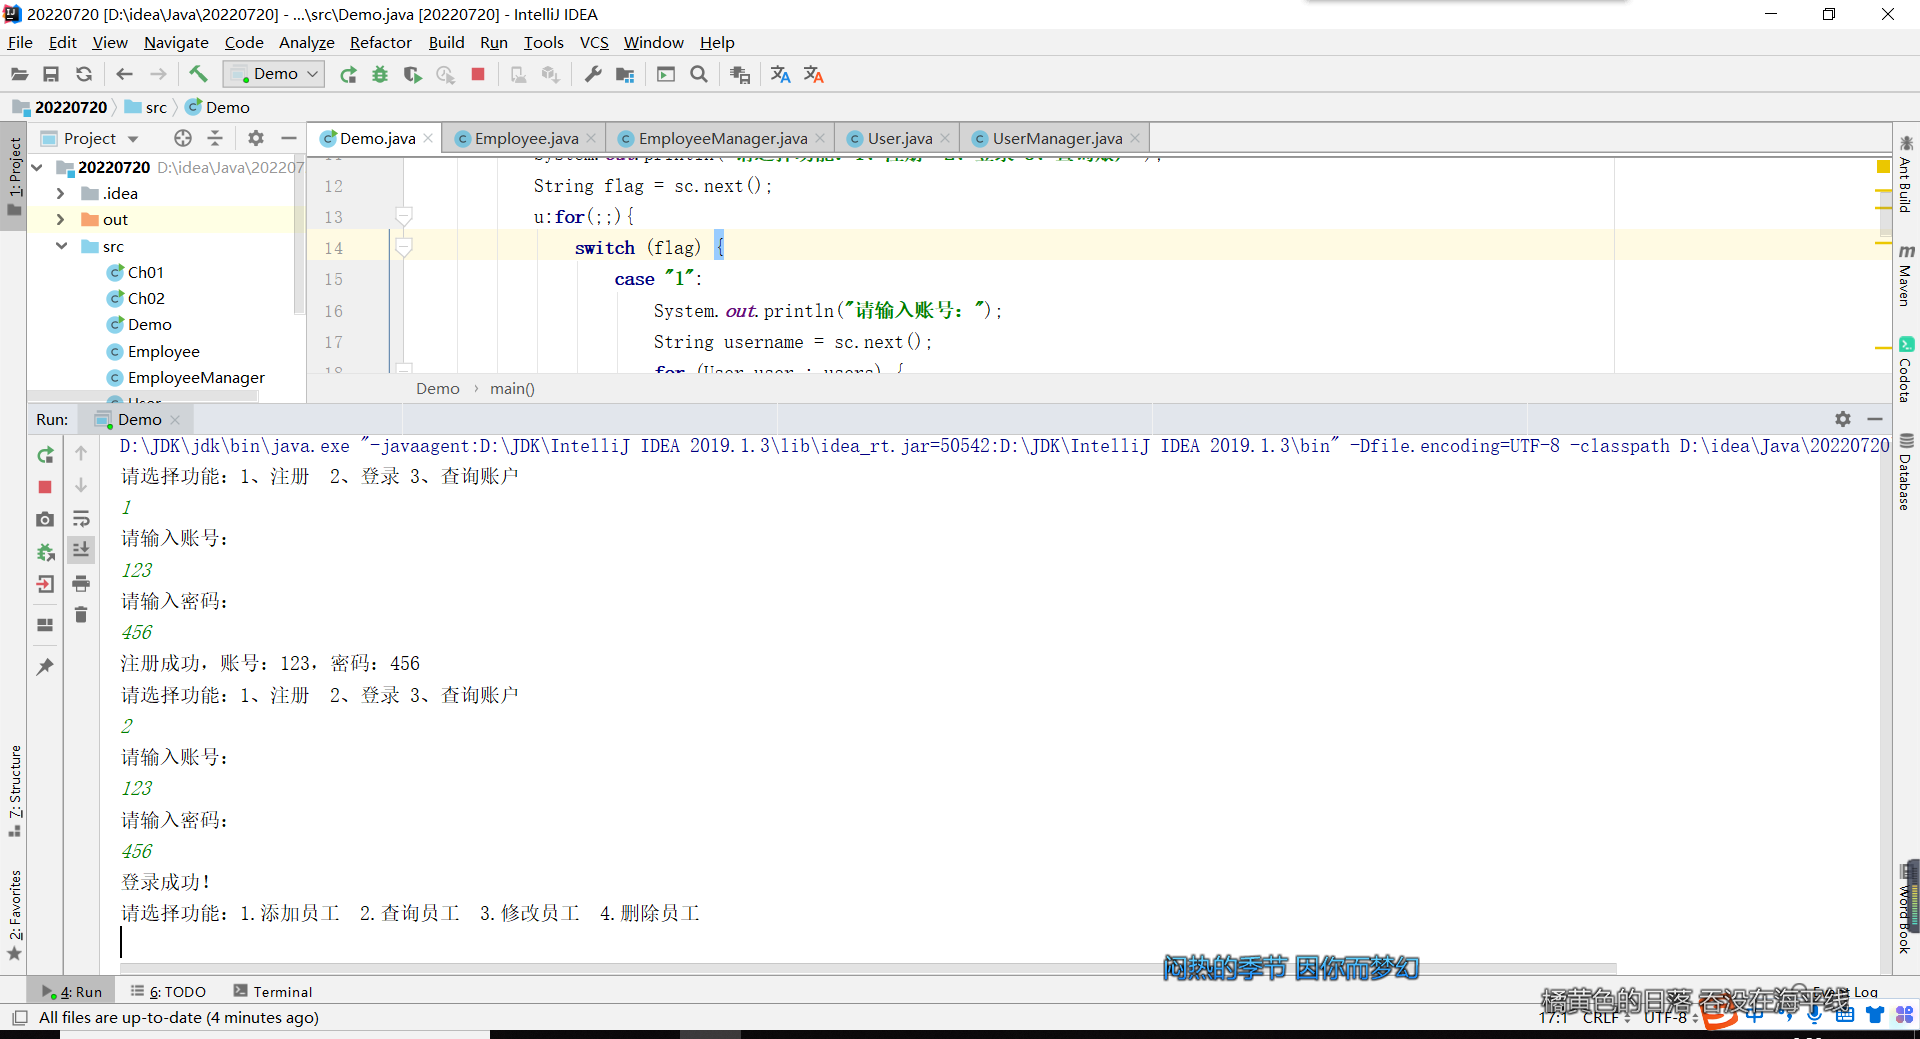Minimize the Run tool window panel
Viewport: 1920px width, 1039px height.
(1875, 419)
